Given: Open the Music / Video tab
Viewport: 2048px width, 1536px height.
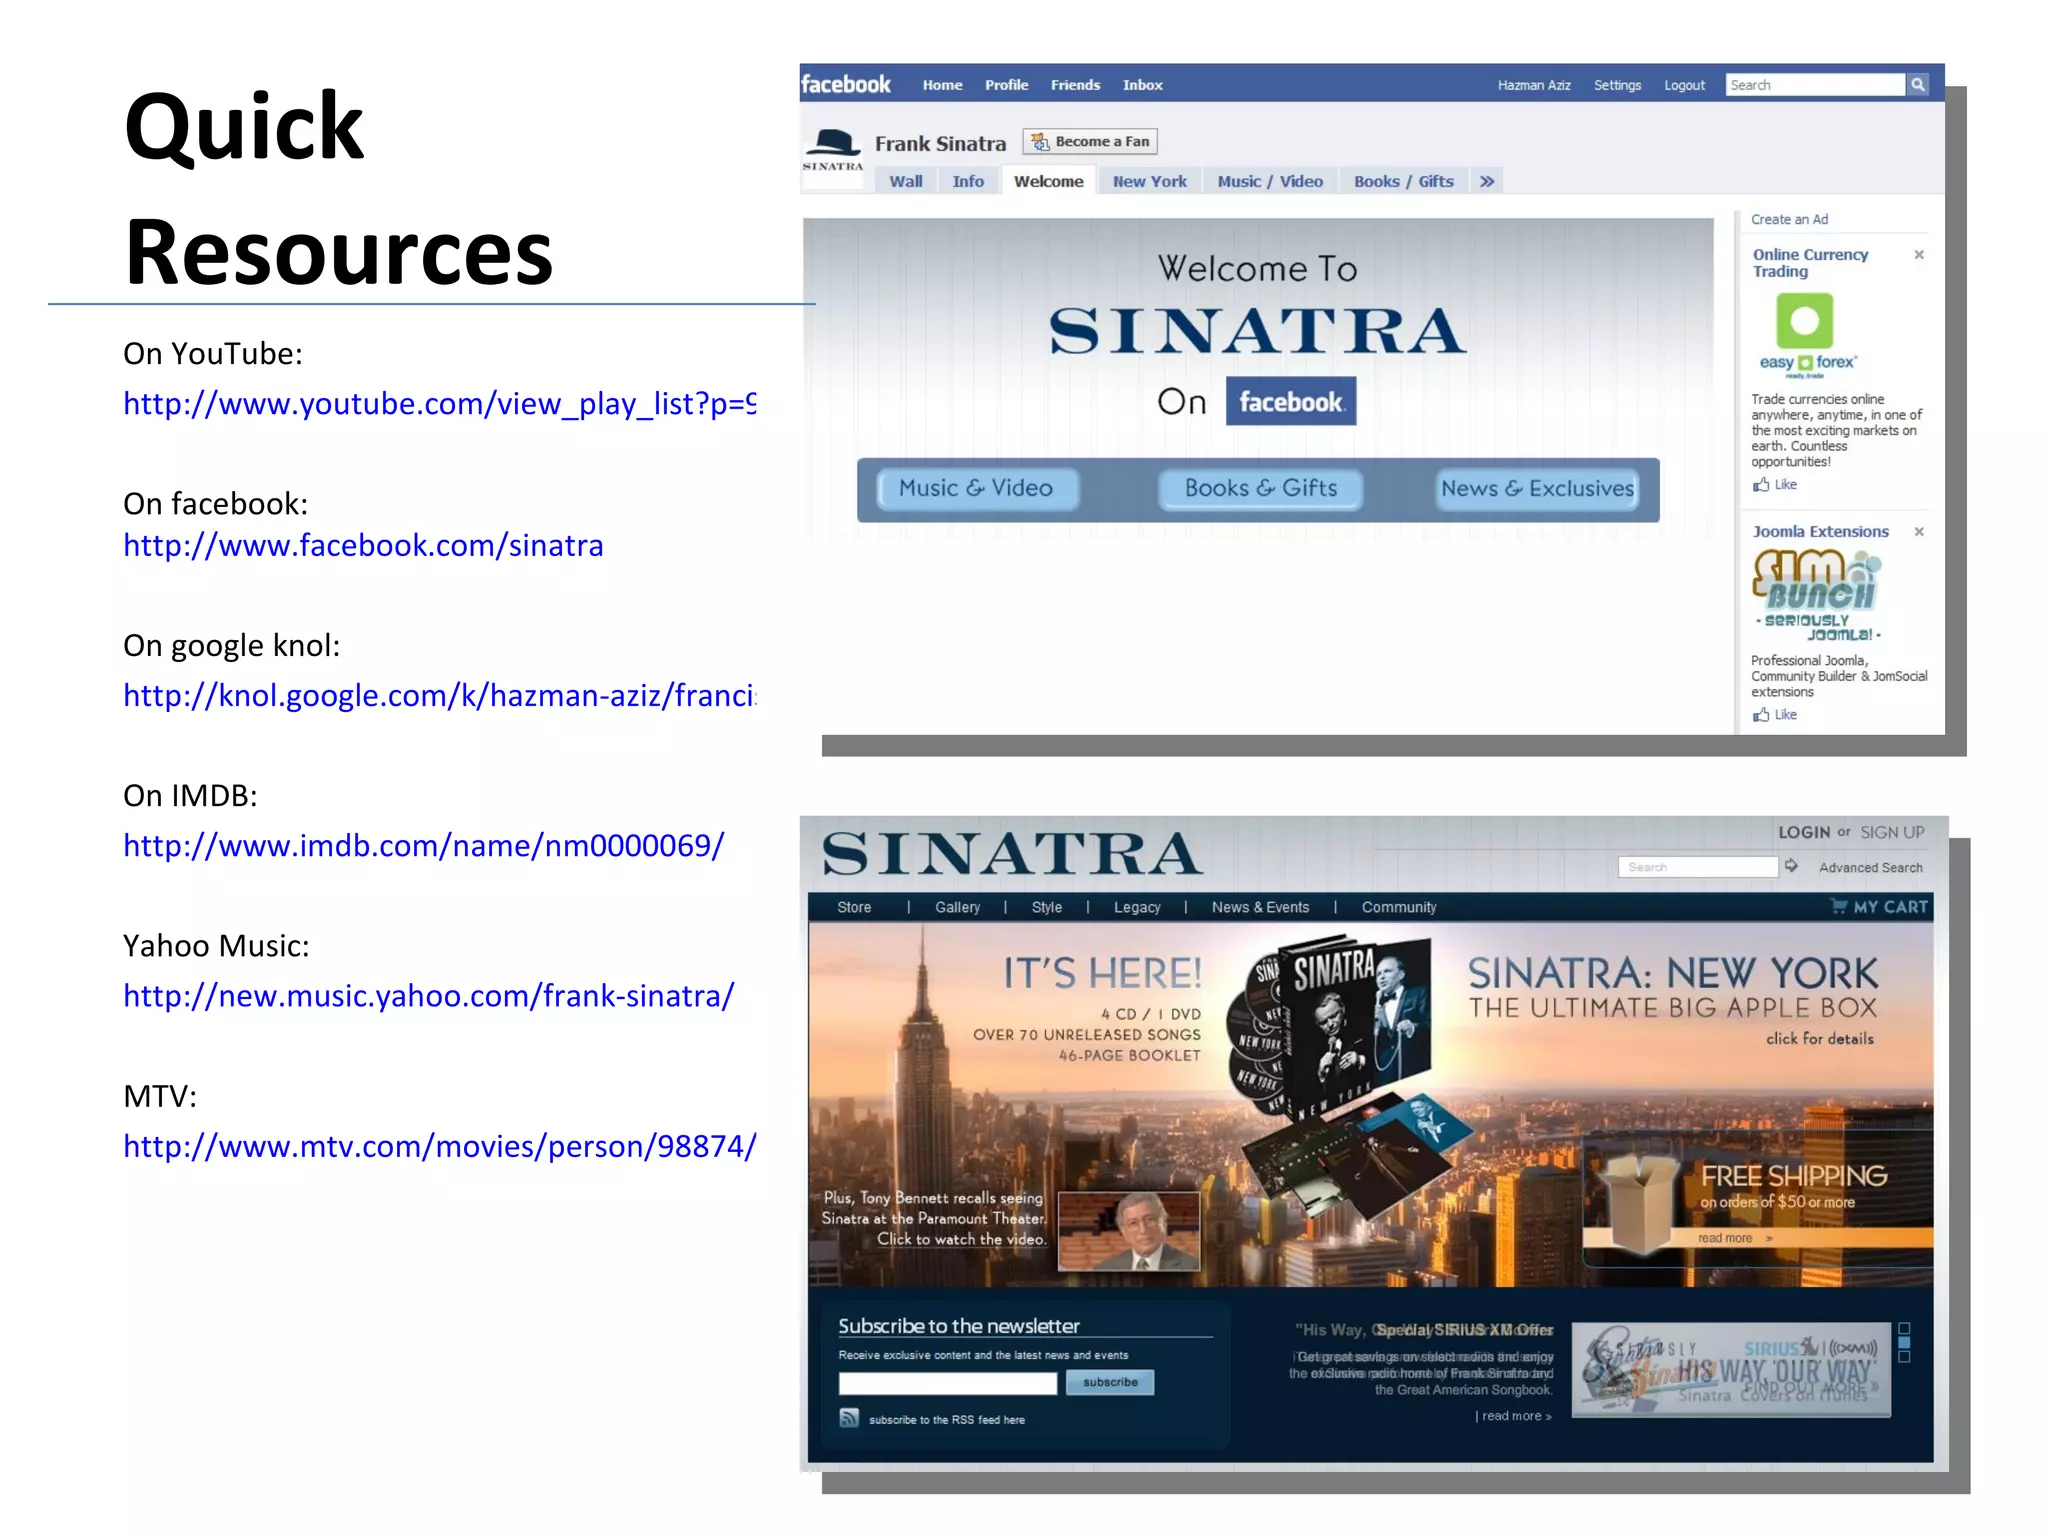Looking at the screenshot, I should 1270,181.
